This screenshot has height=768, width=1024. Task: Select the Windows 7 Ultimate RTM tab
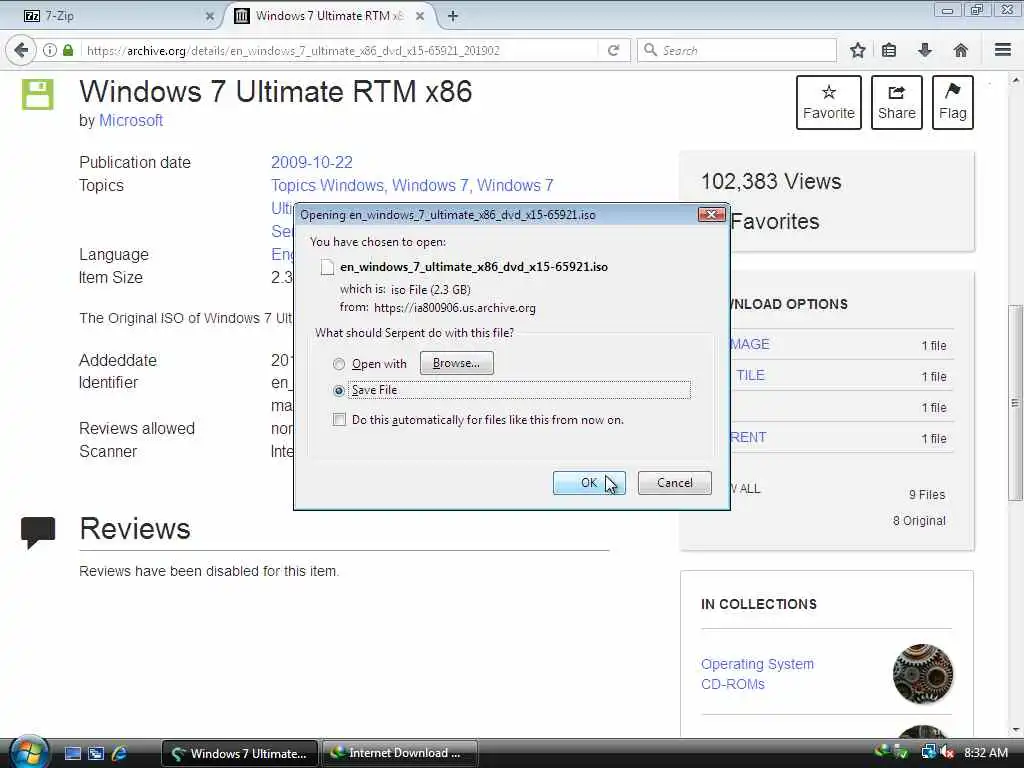click(330, 16)
